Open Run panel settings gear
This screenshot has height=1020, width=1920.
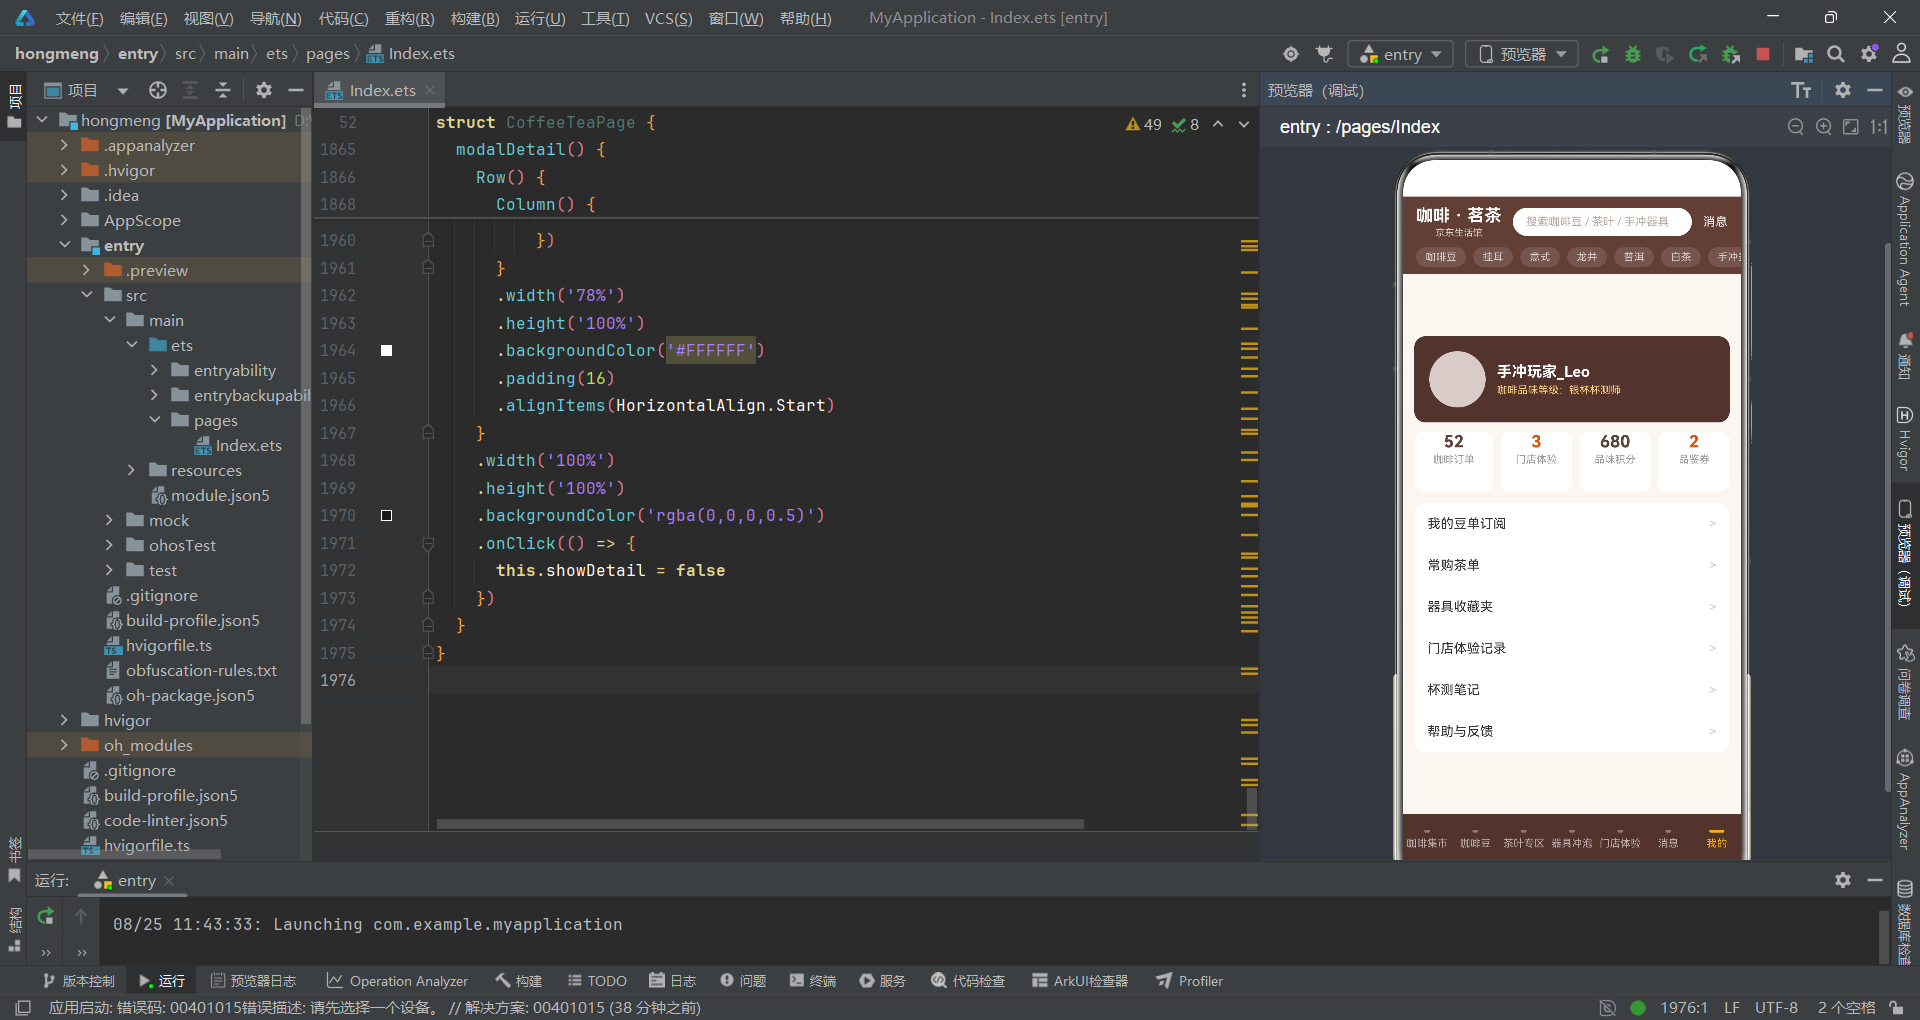point(1843,880)
